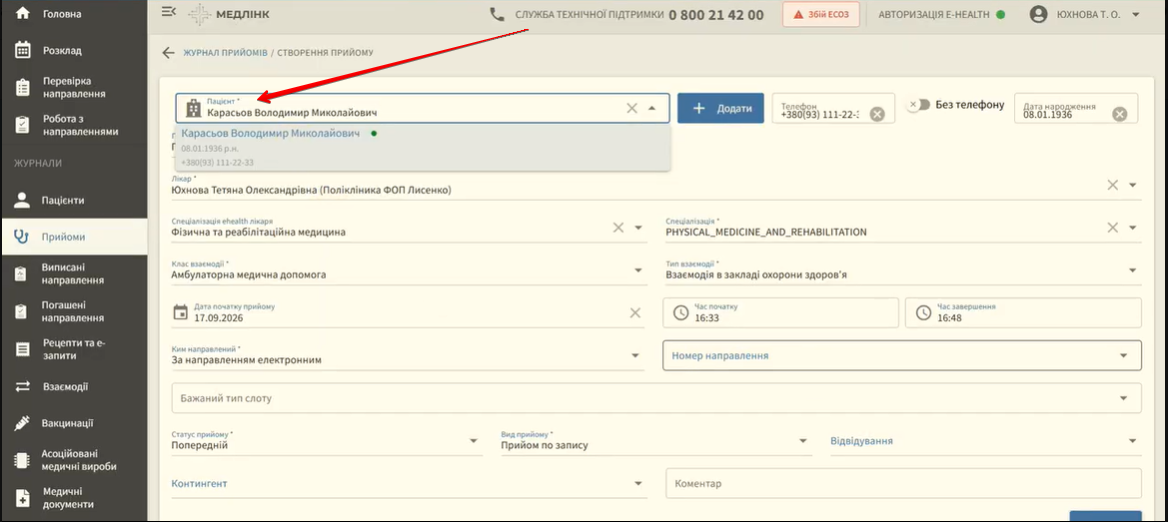The height and width of the screenshot is (522, 1168).
Task: Expand Статус прийому dropdown
Action: 474,441
